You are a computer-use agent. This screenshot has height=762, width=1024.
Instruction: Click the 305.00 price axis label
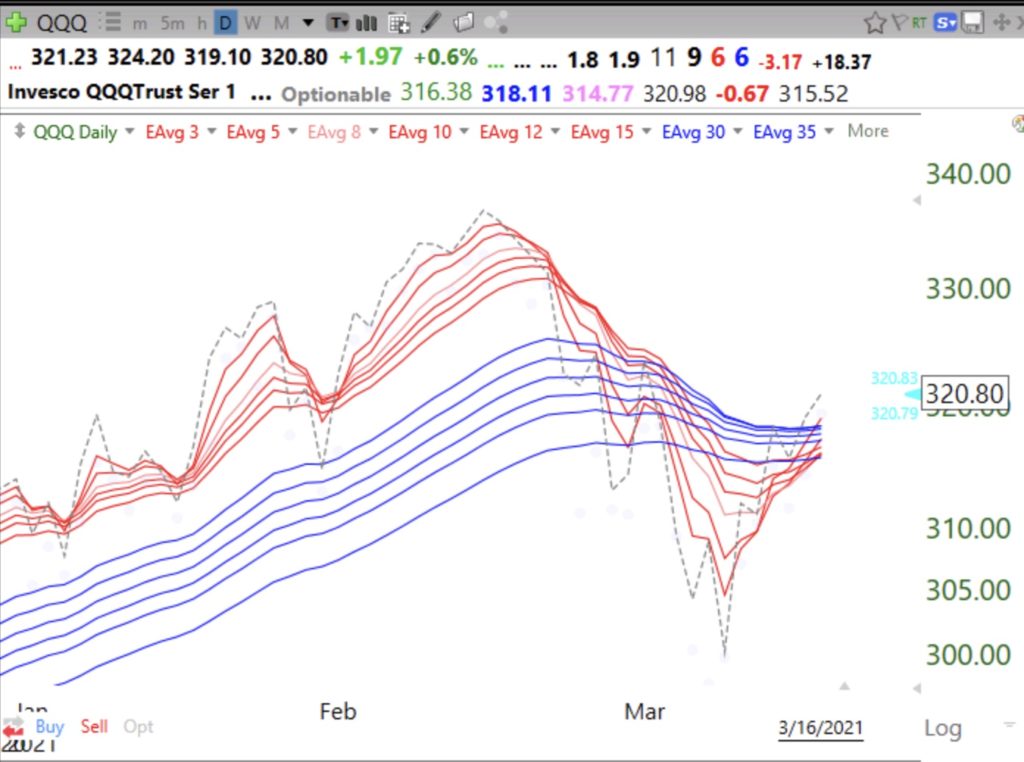click(x=968, y=590)
